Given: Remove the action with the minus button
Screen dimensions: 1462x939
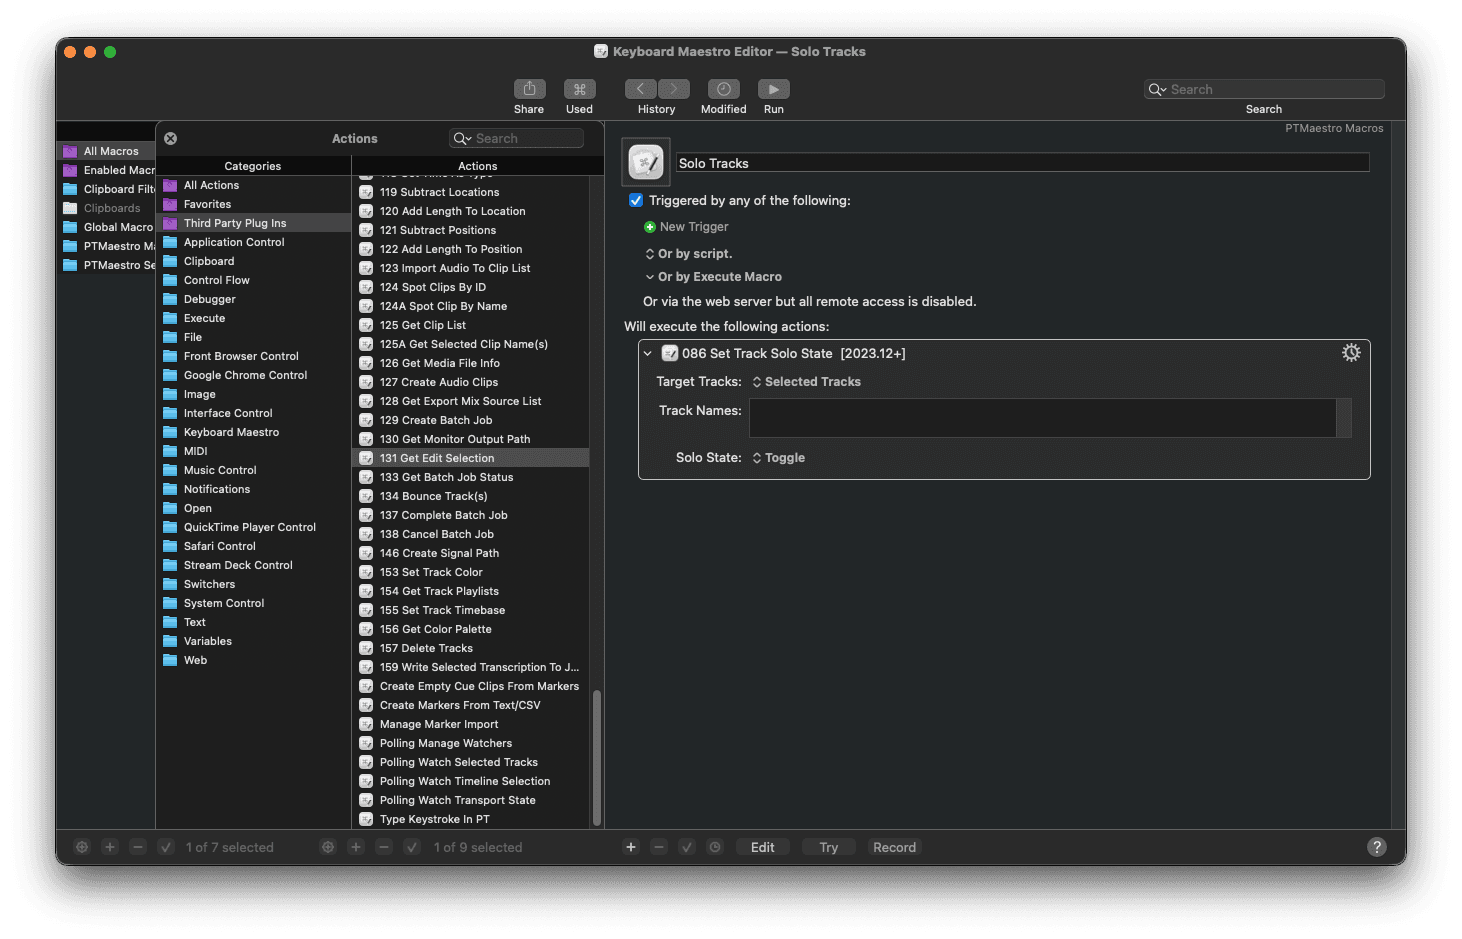Looking at the screenshot, I should click(659, 847).
